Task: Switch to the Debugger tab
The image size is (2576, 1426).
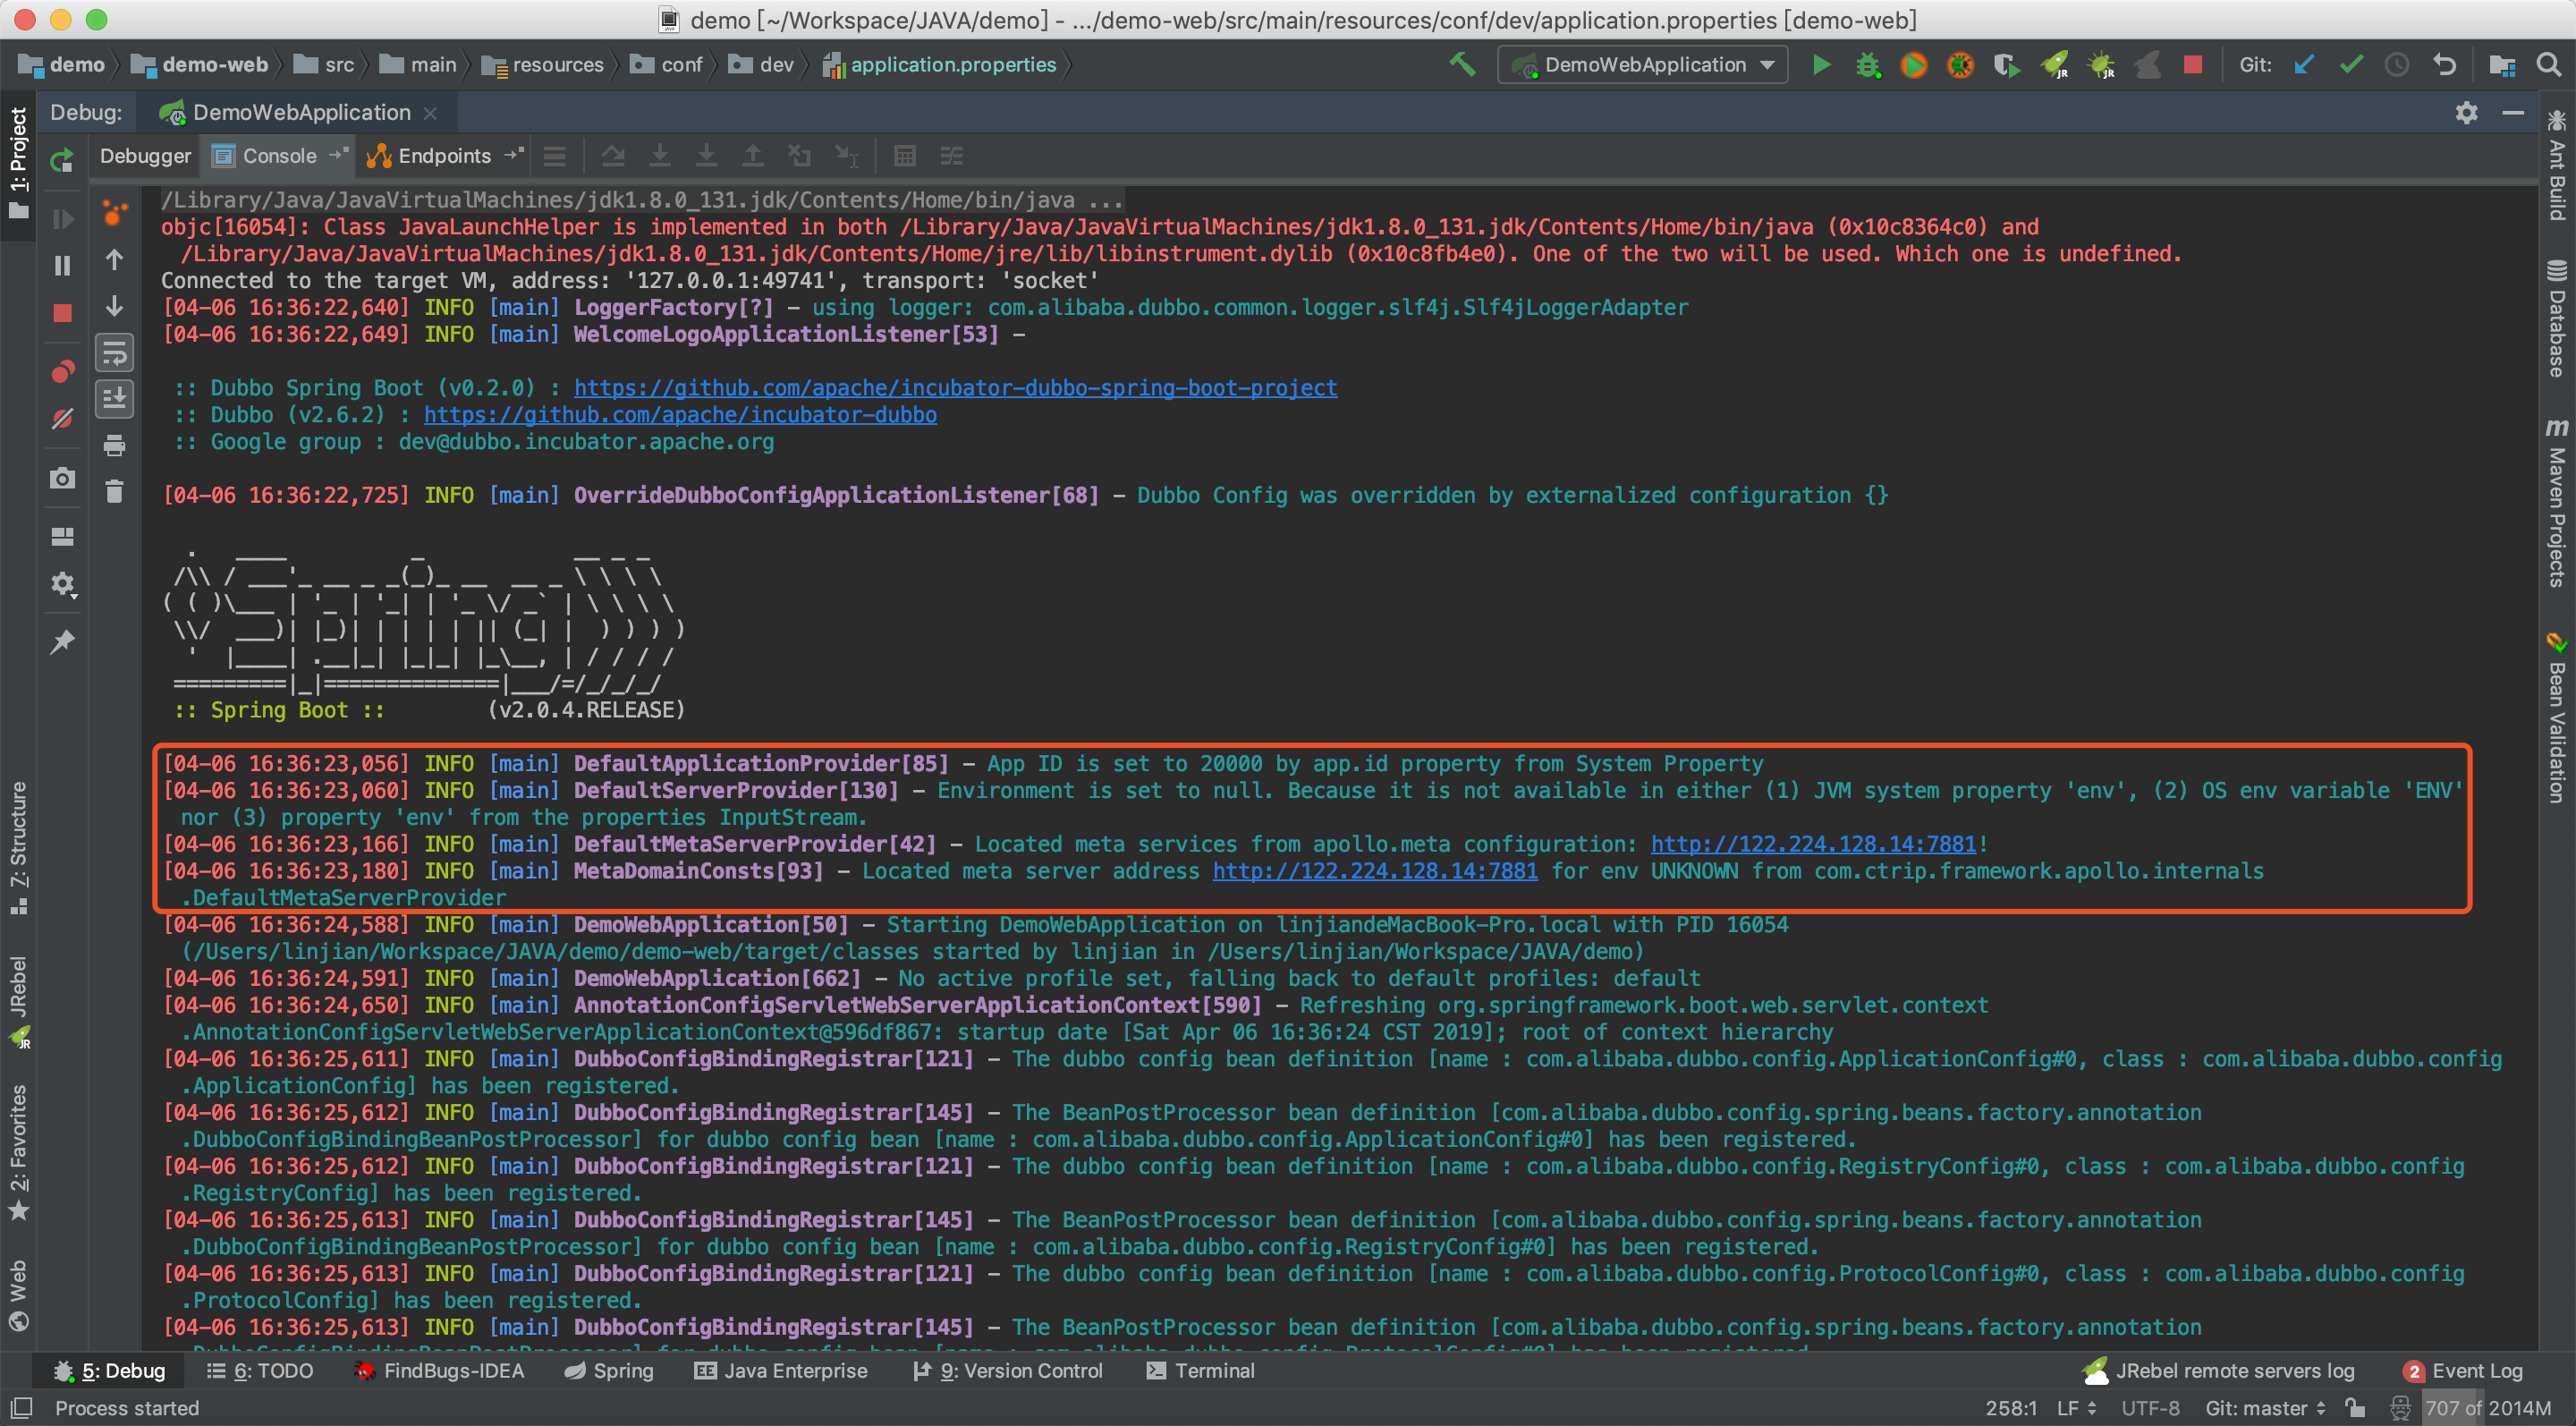Action: click(x=145, y=156)
